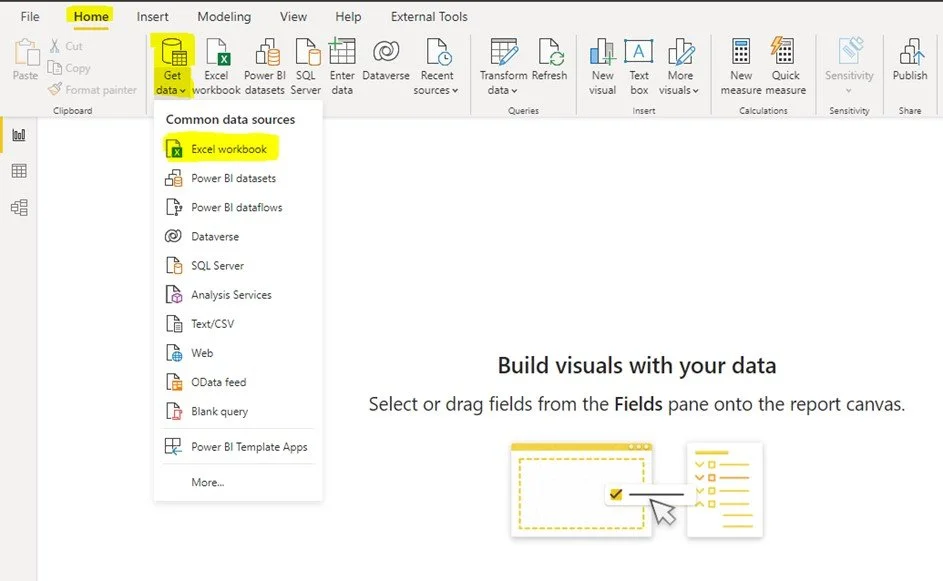
Task: Open the Enter data table icon
Action: [x=342, y=66]
